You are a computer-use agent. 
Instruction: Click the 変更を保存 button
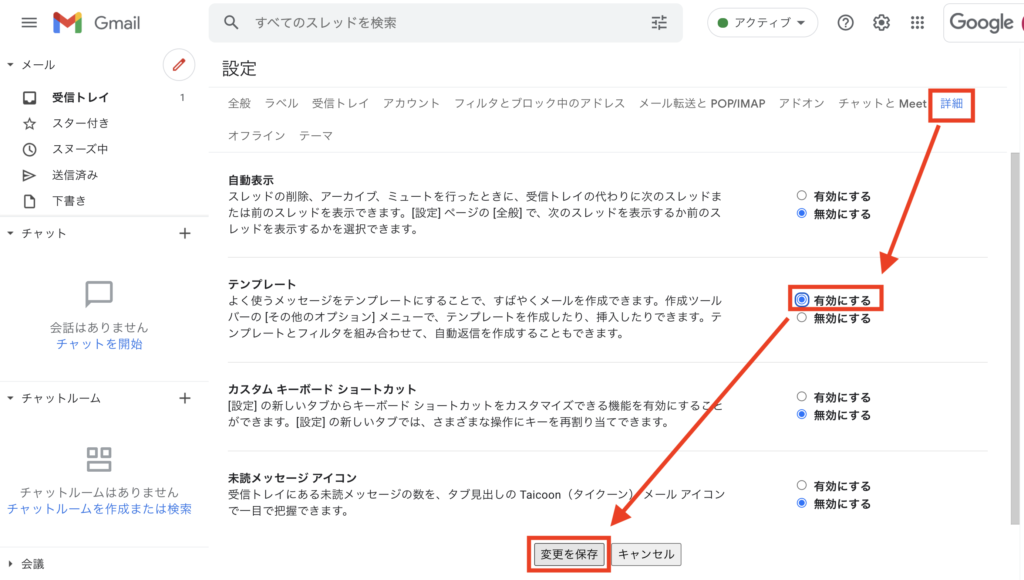[x=569, y=554]
